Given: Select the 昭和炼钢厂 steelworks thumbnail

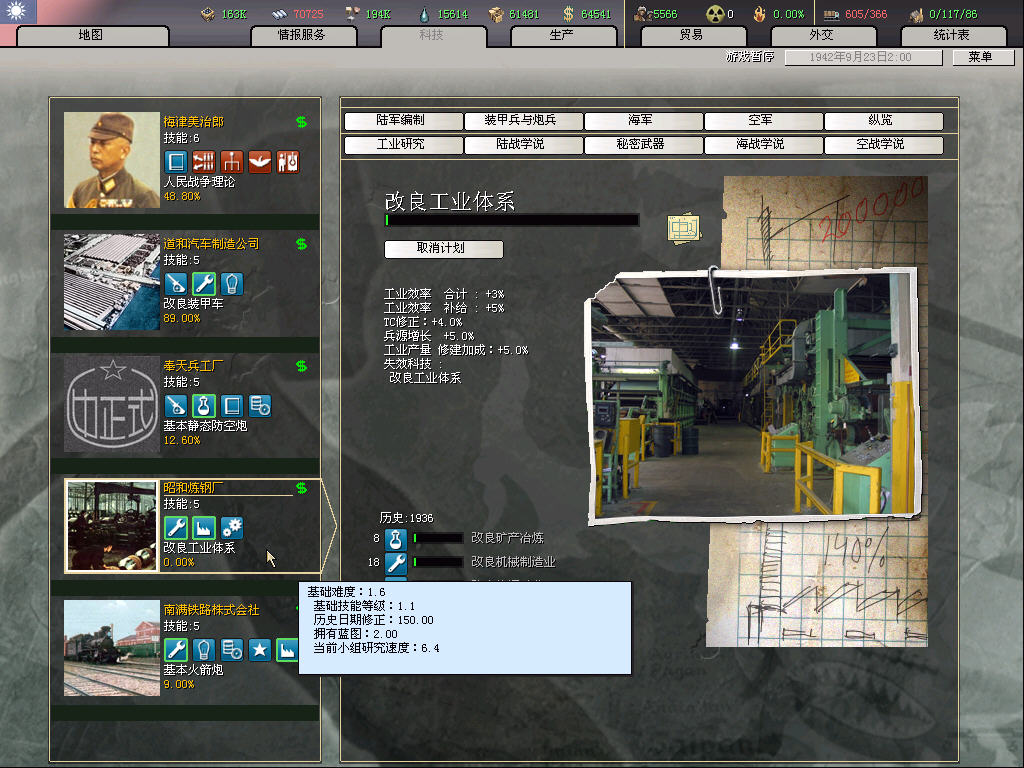Looking at the screenshot, I should coord(112,526).
